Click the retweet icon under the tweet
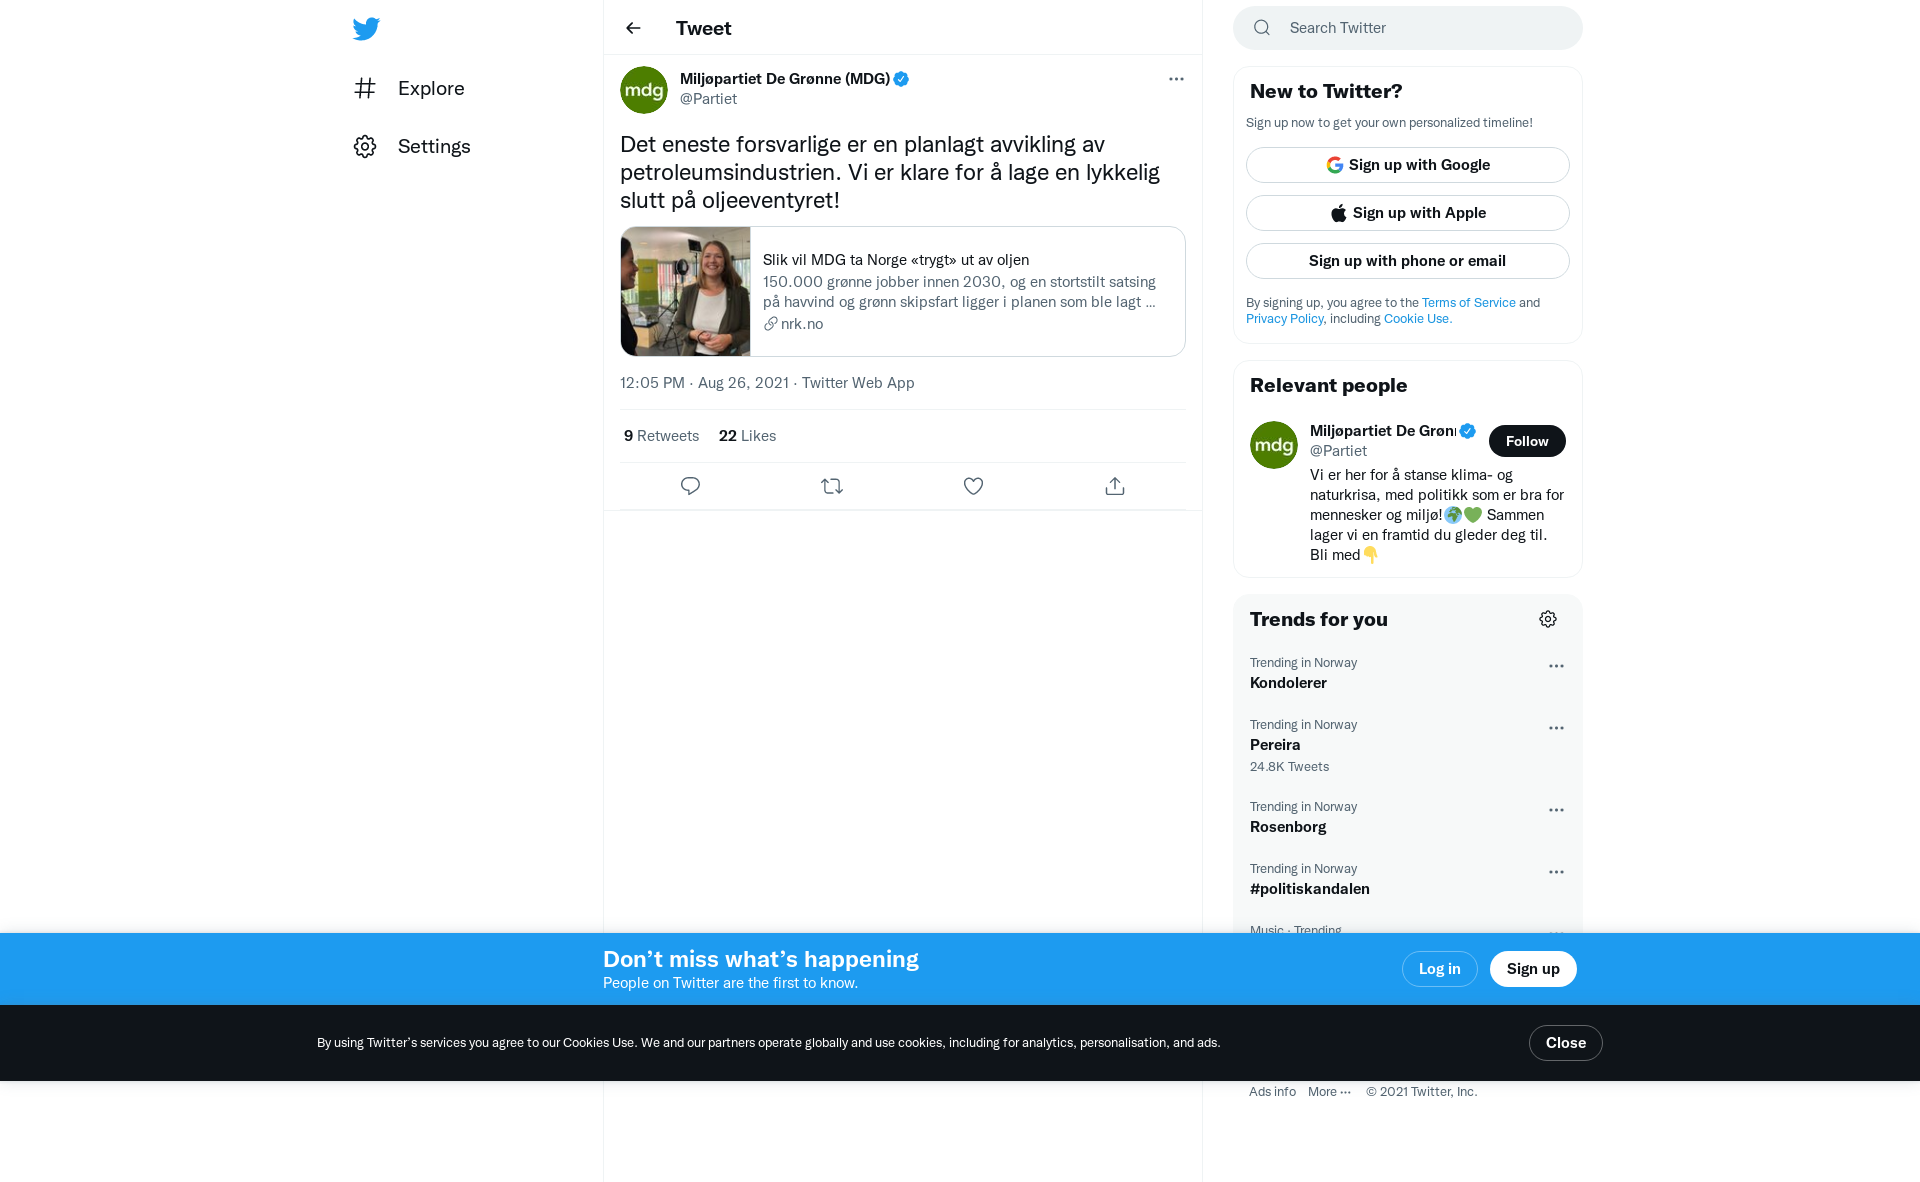The height and width of the screenshot is (1182, 1920). pyautogui.click(x=832, y=486)
